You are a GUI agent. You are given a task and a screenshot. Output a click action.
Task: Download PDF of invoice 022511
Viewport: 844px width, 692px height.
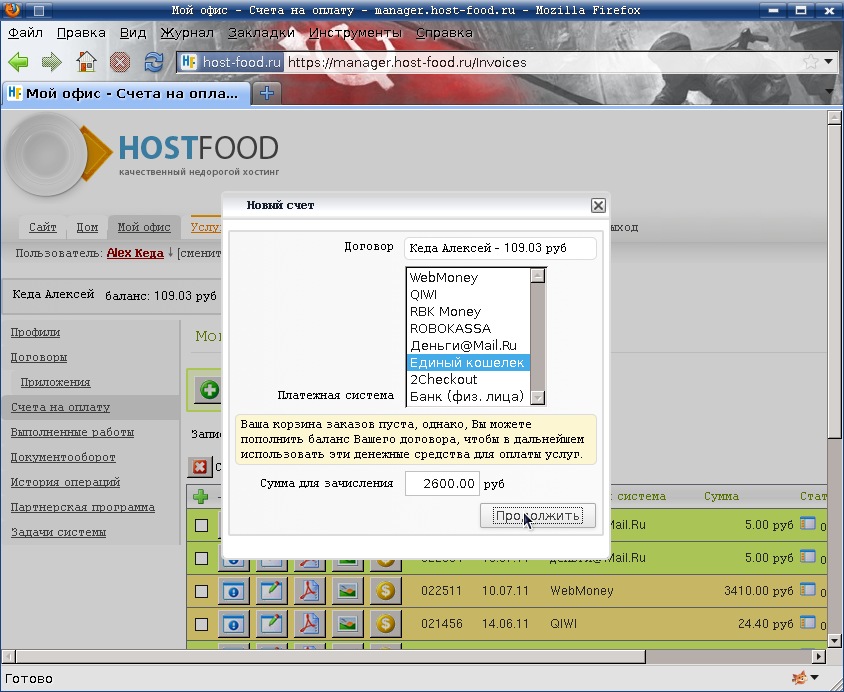coord(310,591)
